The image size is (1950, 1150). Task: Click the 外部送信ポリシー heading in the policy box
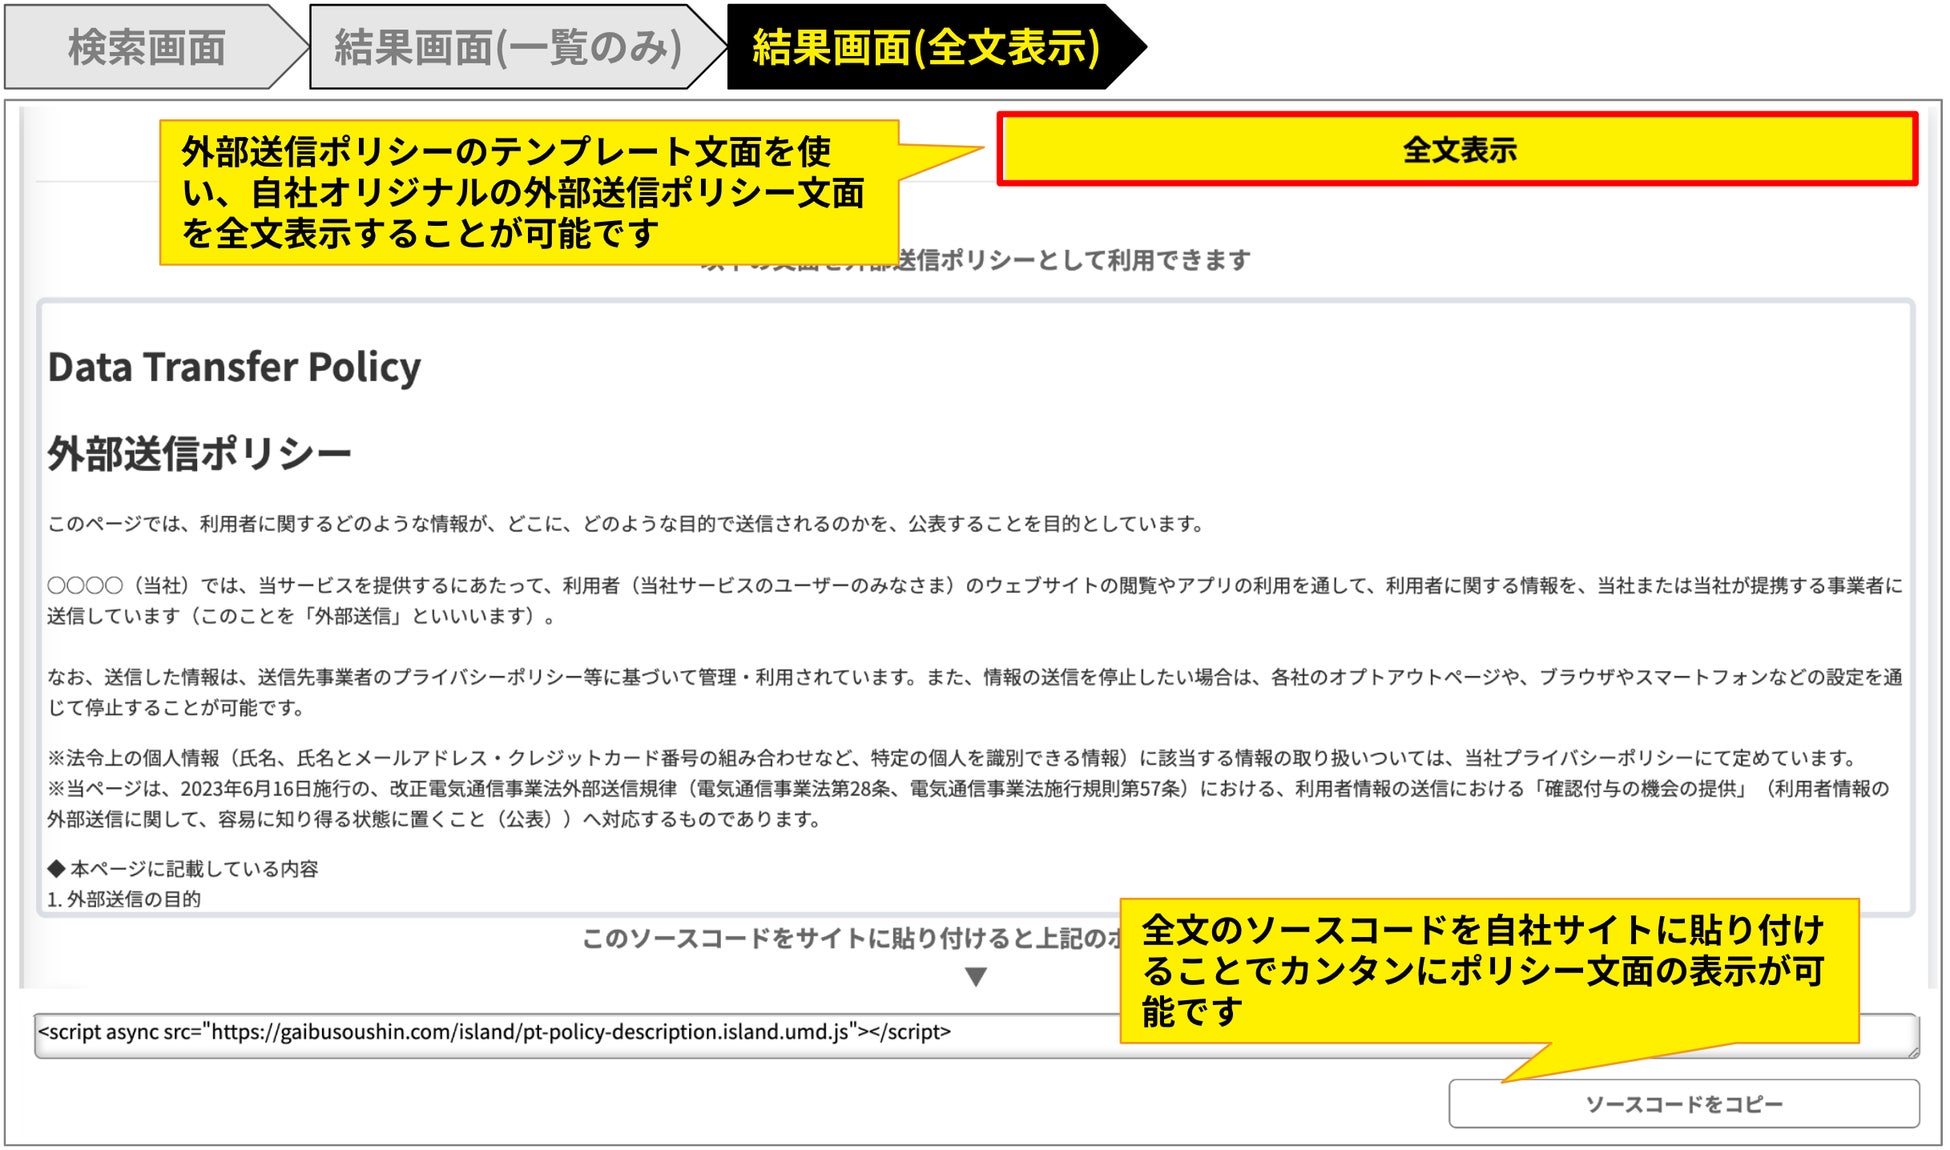pos(199,454)
